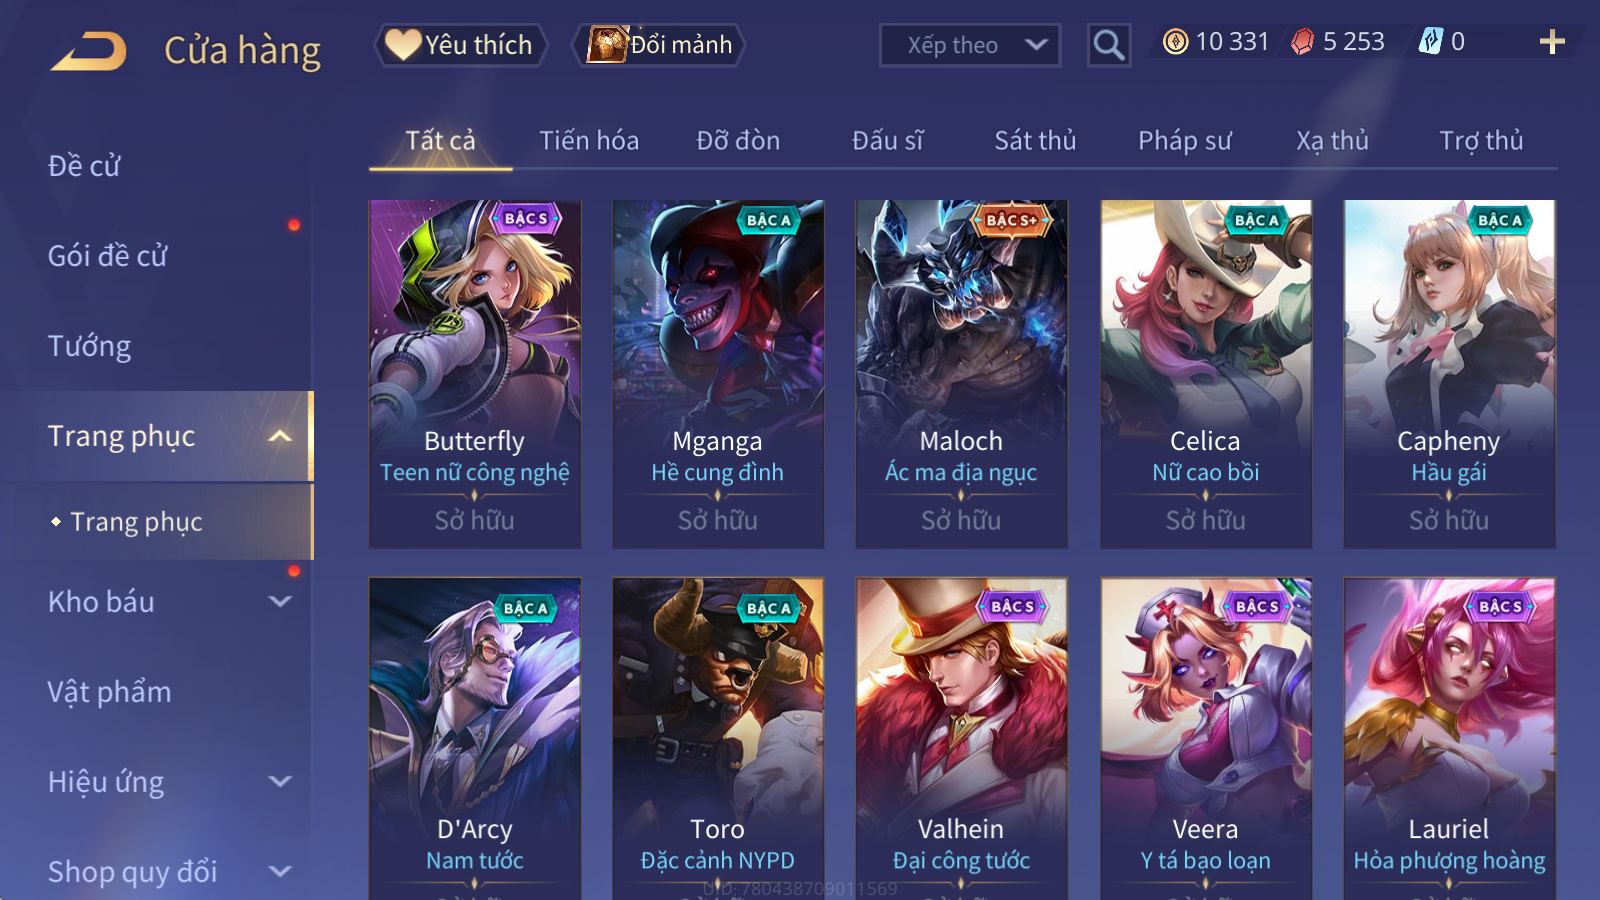The width and height of the screenshot is (1600, 900).
Task: Click the heart icon in Yêu thích
Action: pos(403,44)
